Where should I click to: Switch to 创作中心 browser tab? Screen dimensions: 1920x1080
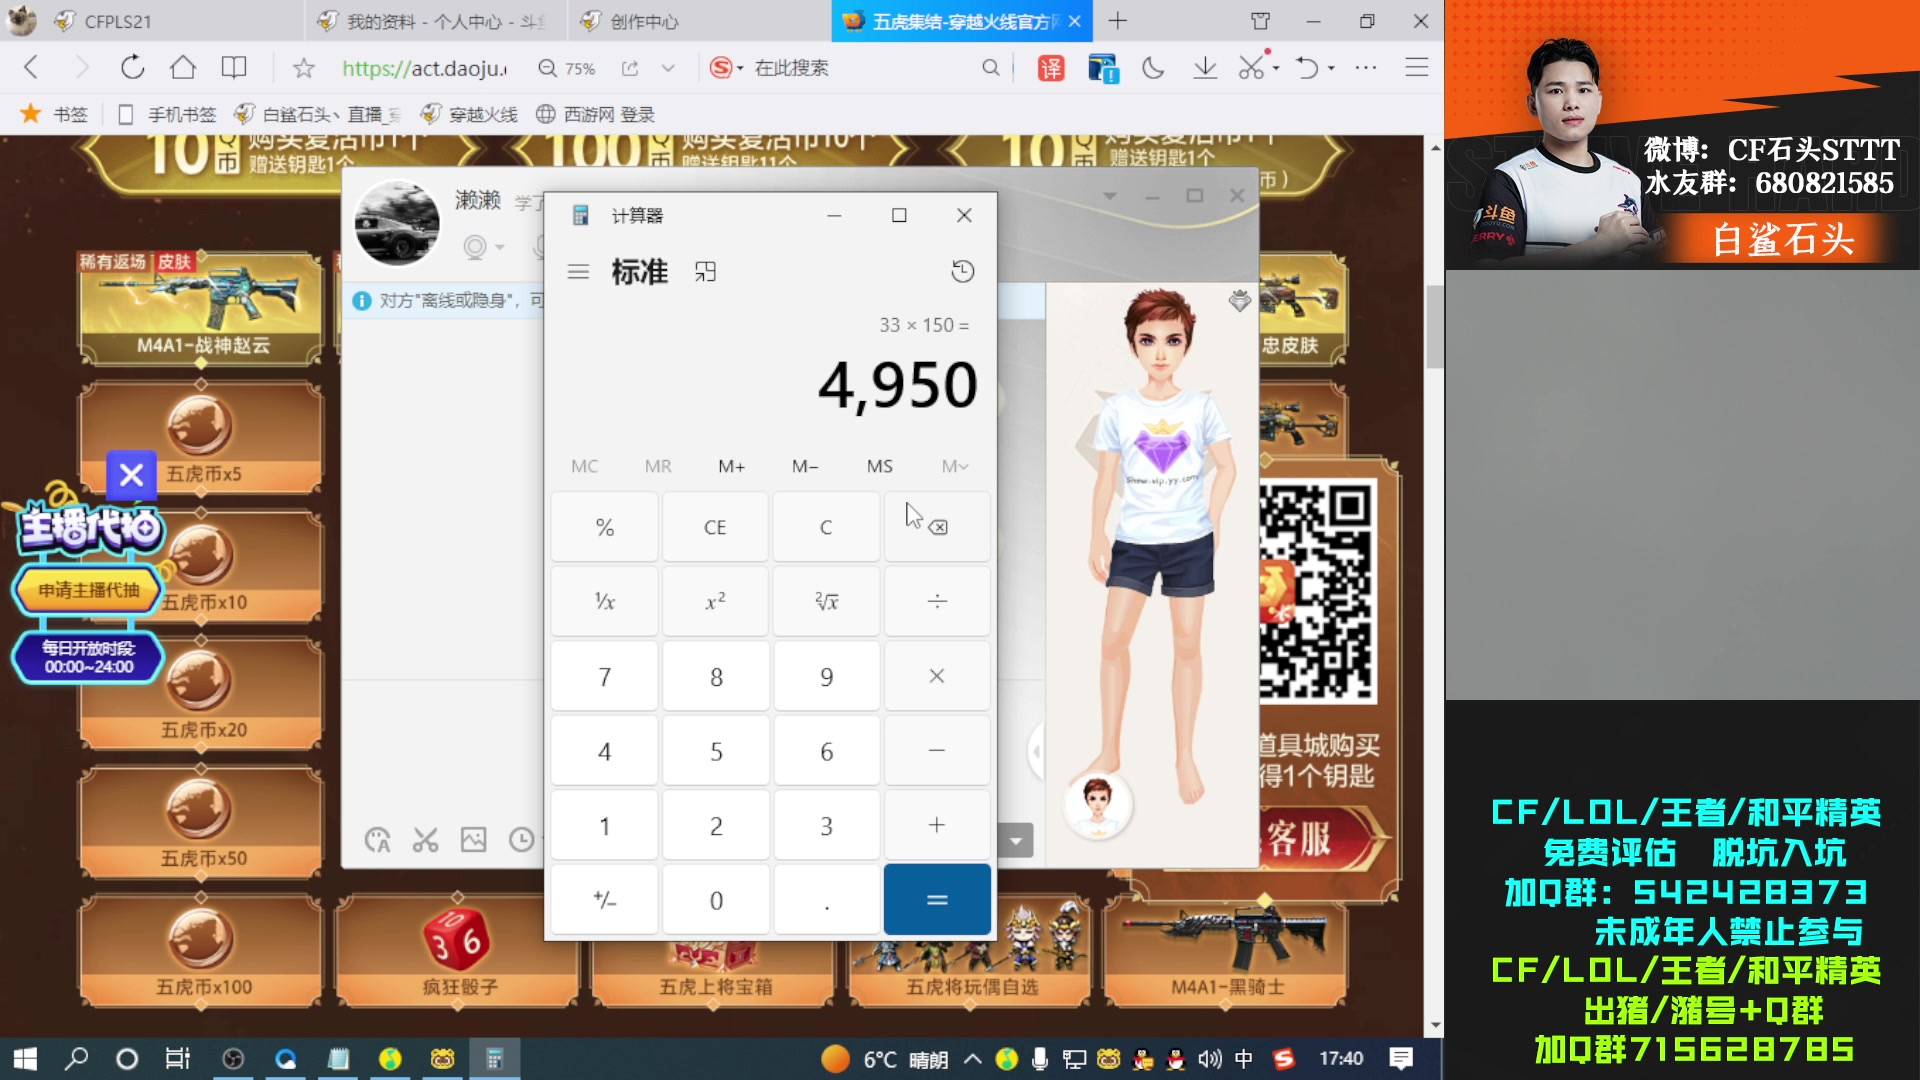coord(698,21)
